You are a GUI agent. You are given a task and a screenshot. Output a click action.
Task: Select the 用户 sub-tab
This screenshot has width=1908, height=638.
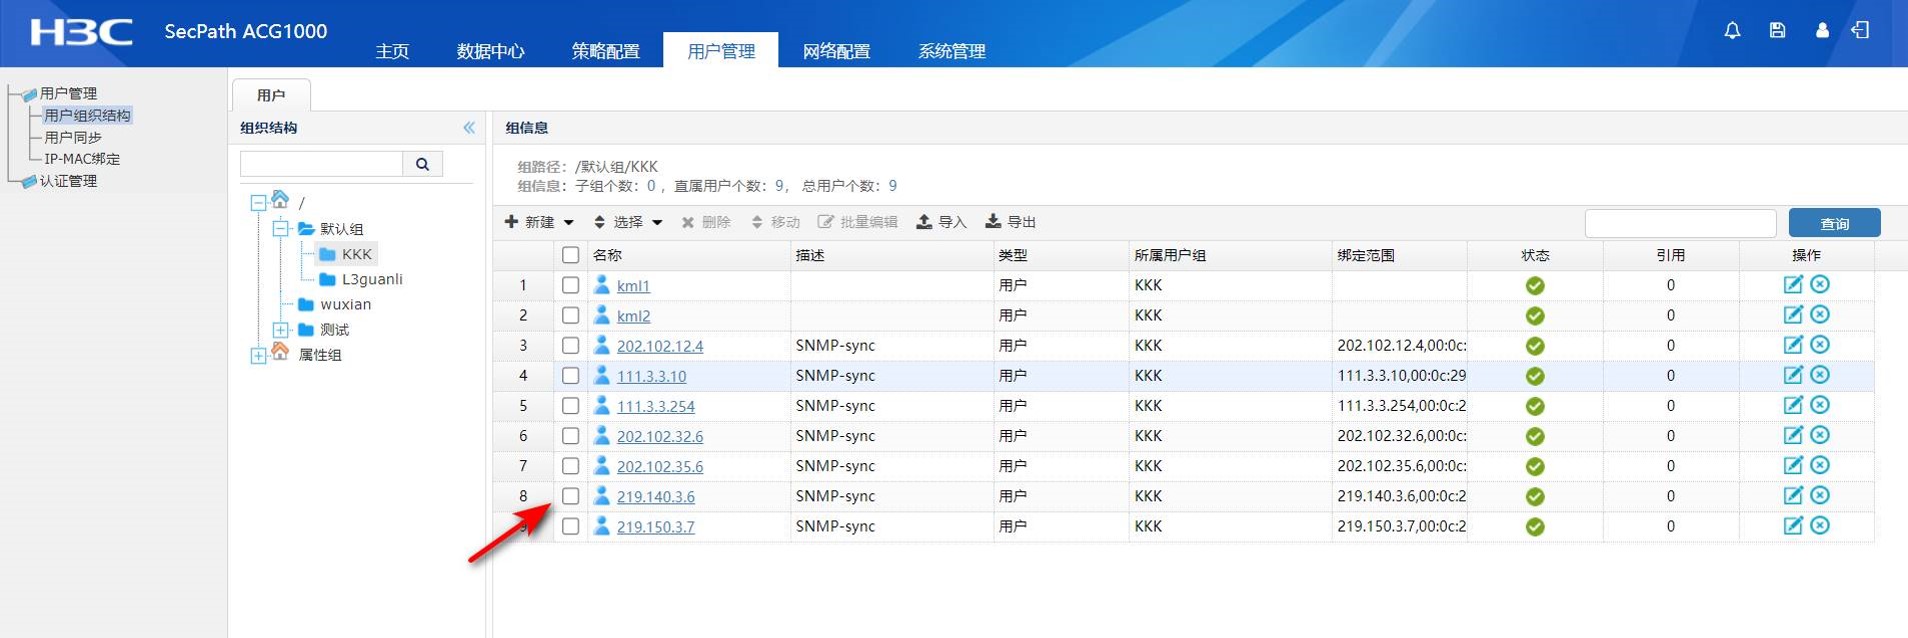coord(271,95)
